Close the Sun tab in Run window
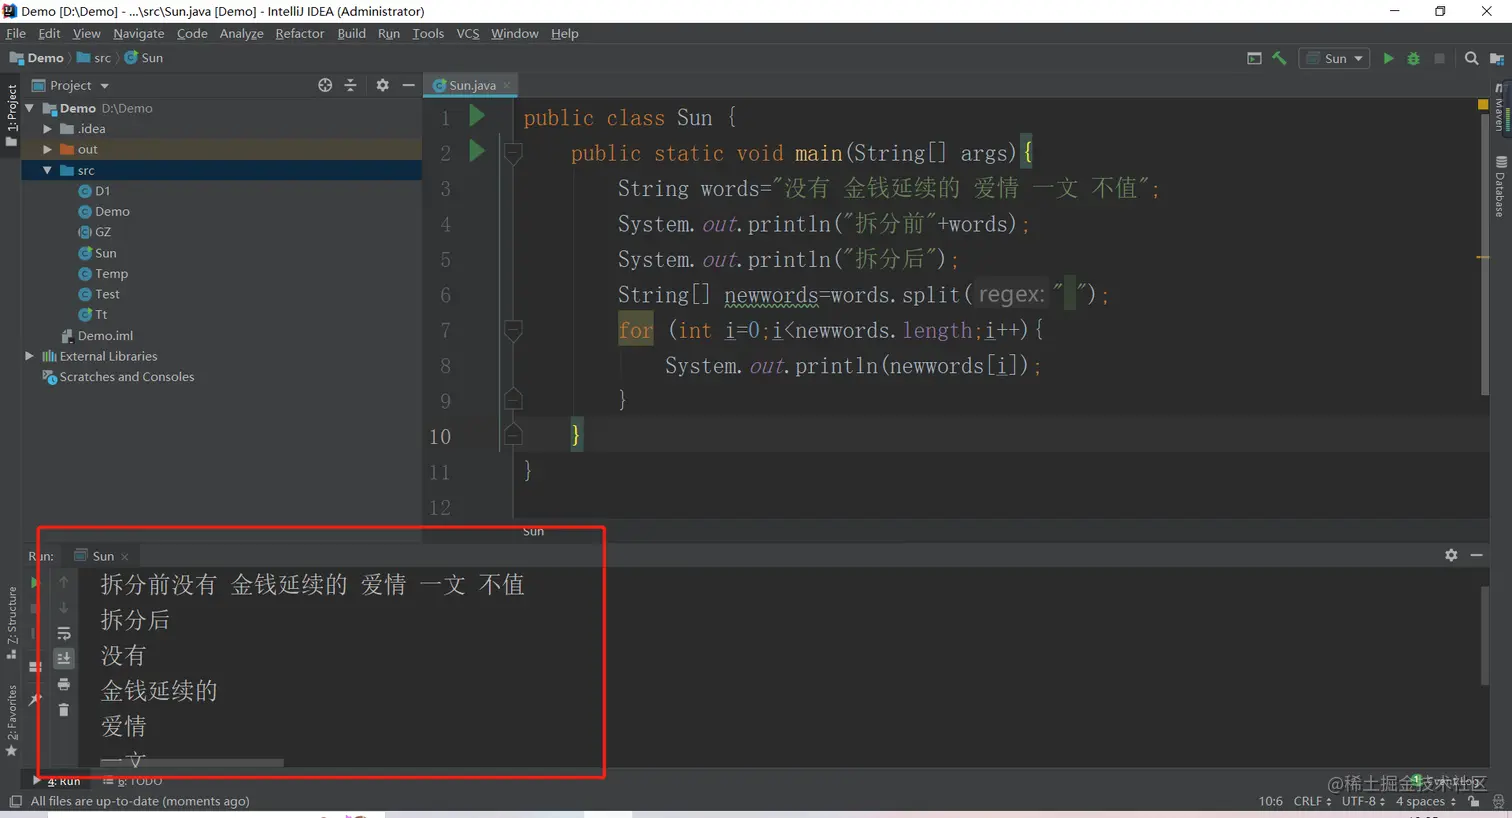 (125, 557)
